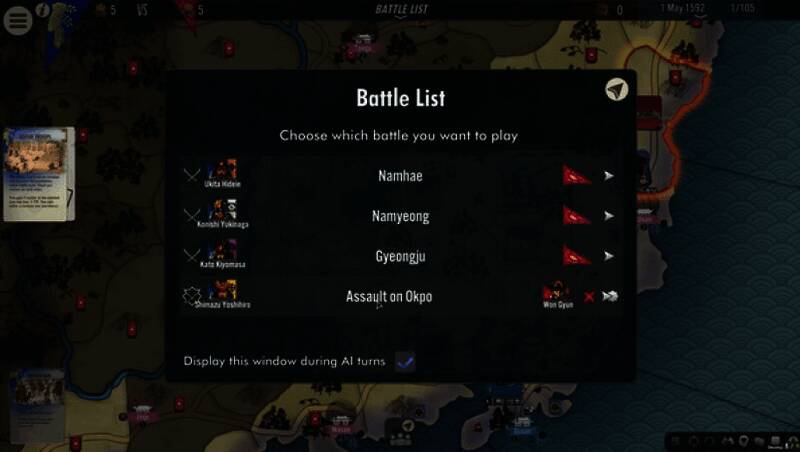Start the Namhae battle with its arrow
Image resolution: width=800 pixels, height=452 pixels.
[x=609, y=175]
